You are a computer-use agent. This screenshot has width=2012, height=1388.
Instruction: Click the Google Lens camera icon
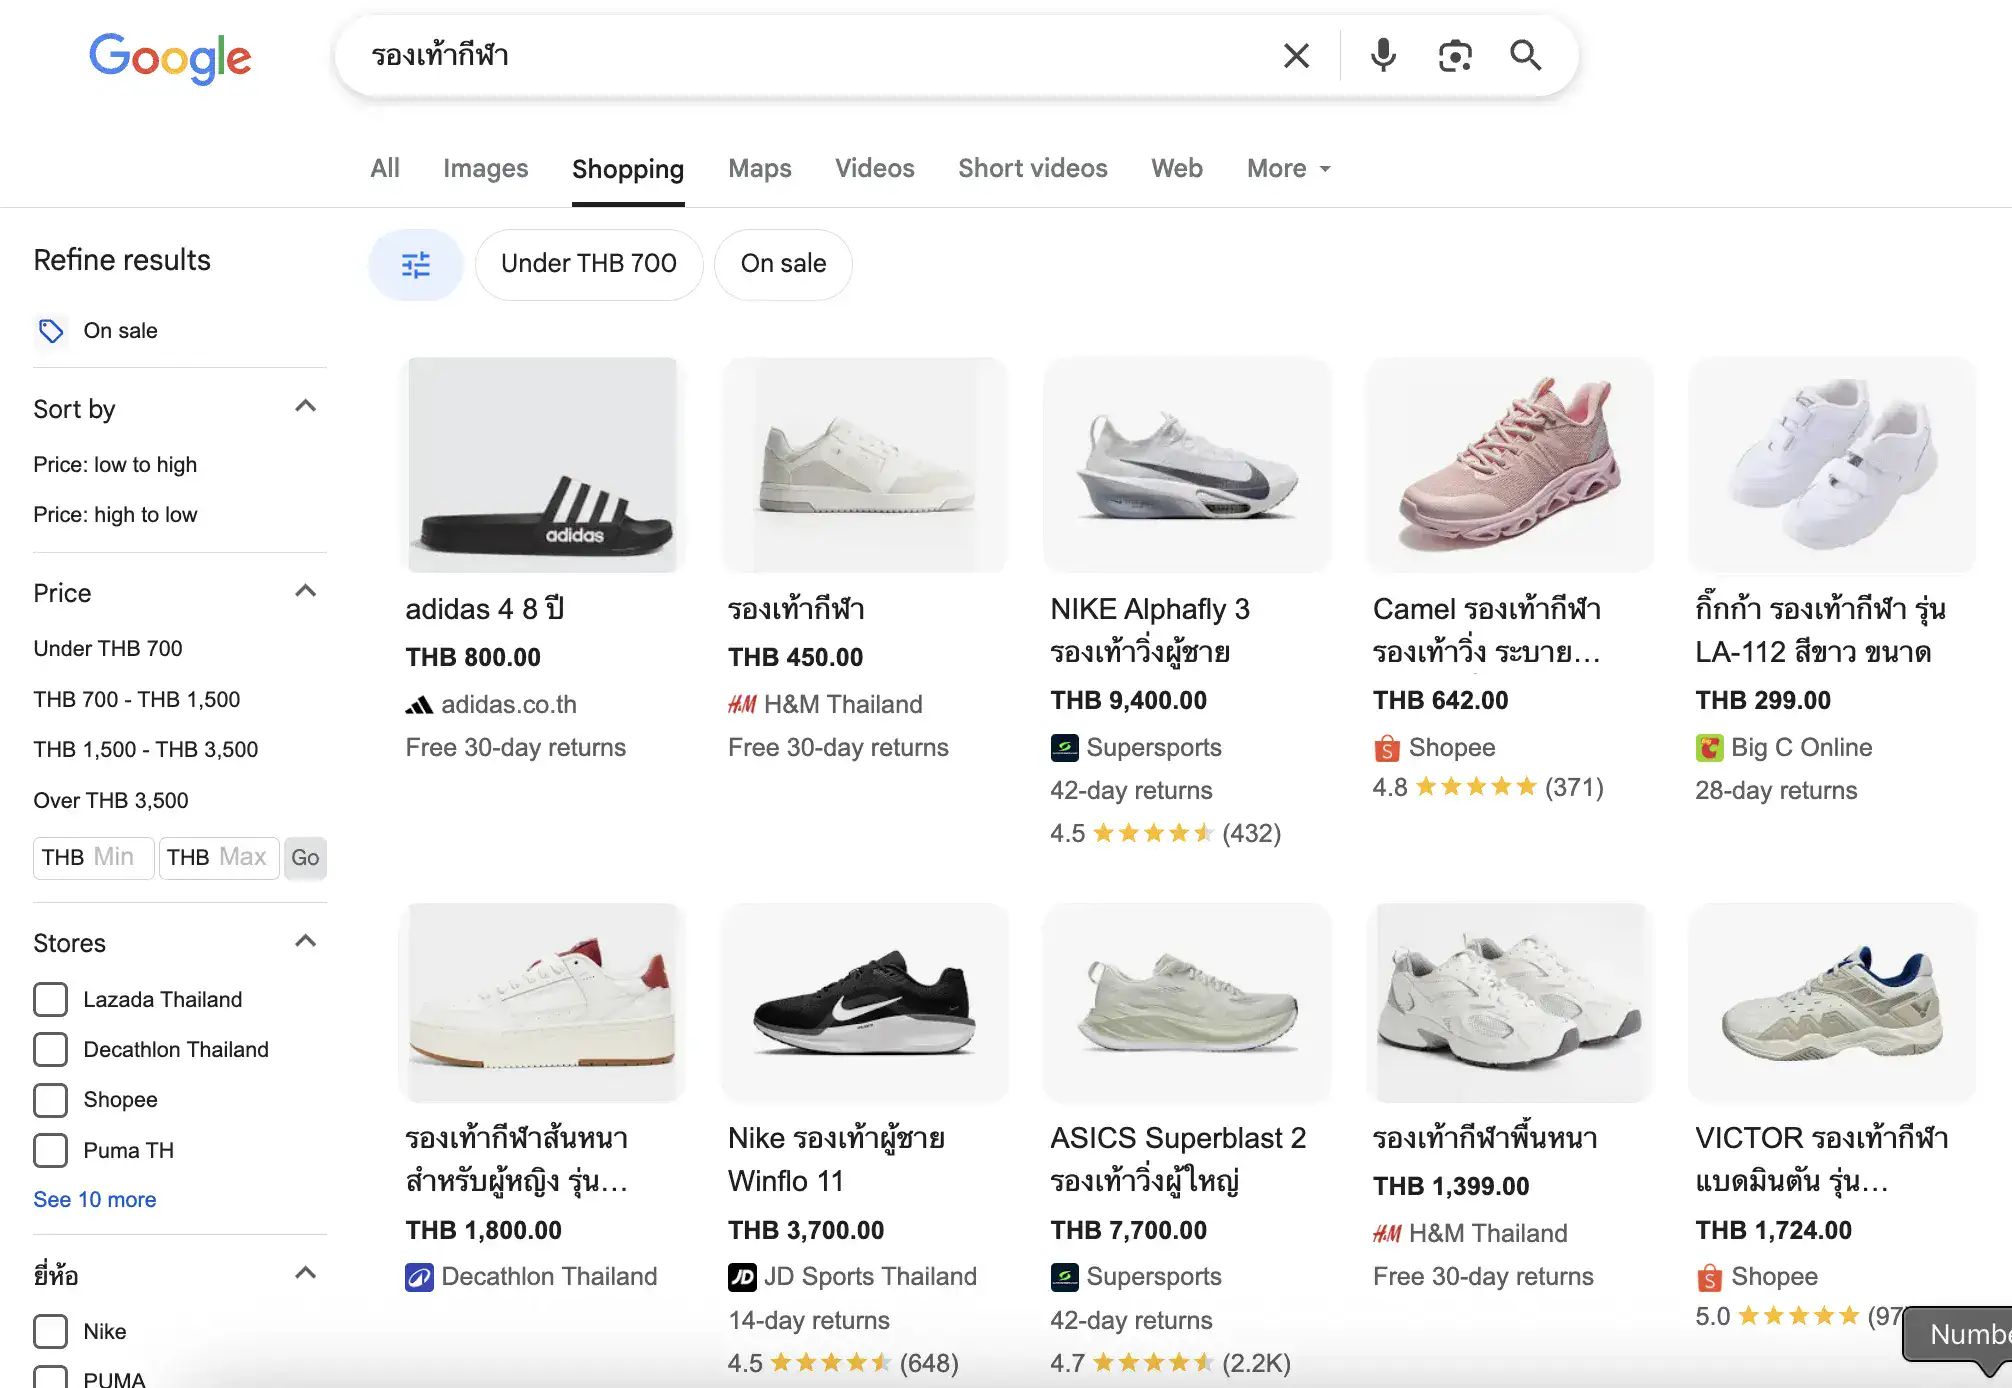click(1455, 55)
